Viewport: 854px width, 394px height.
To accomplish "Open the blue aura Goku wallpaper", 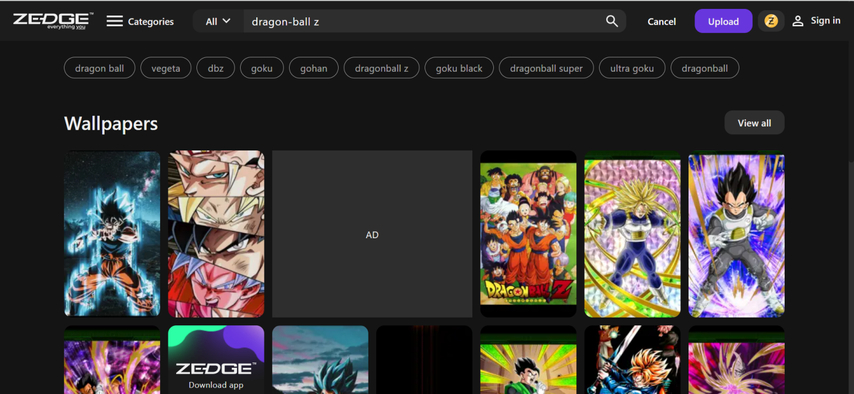I will pos(112,234).
